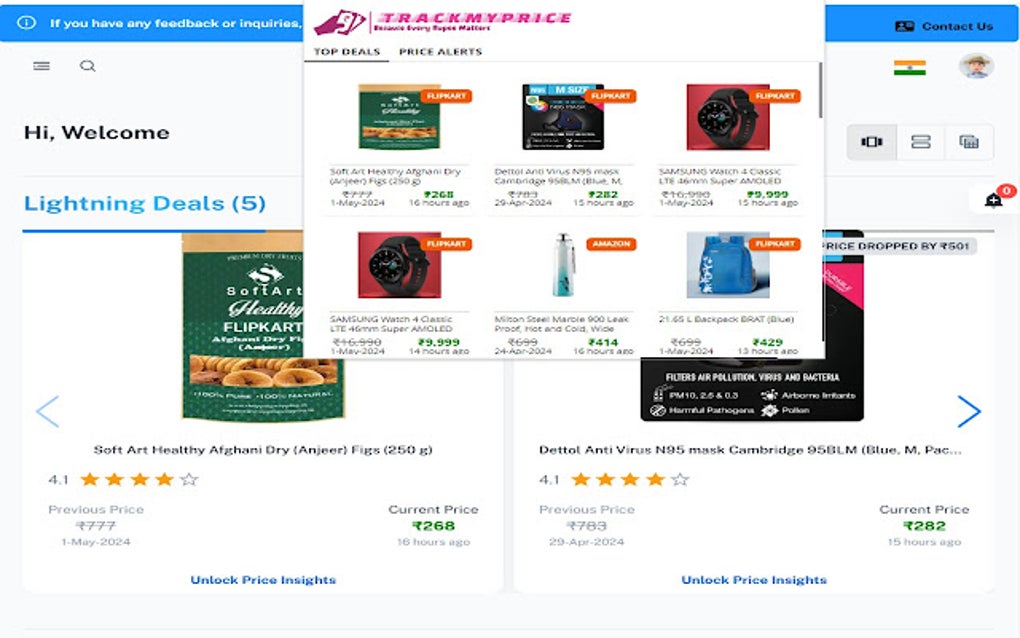Open the user profile avatar
1020x638 pixels.
point(976,66)
